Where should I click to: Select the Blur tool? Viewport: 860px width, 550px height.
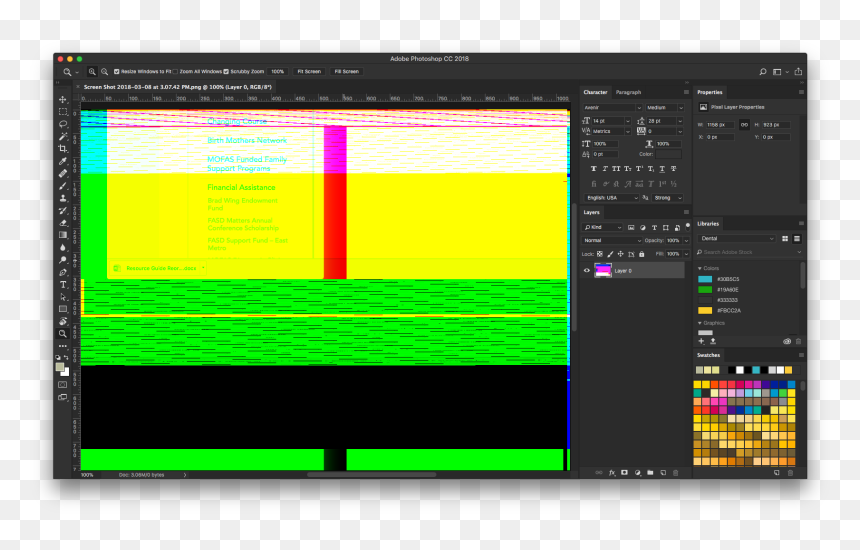63,247
